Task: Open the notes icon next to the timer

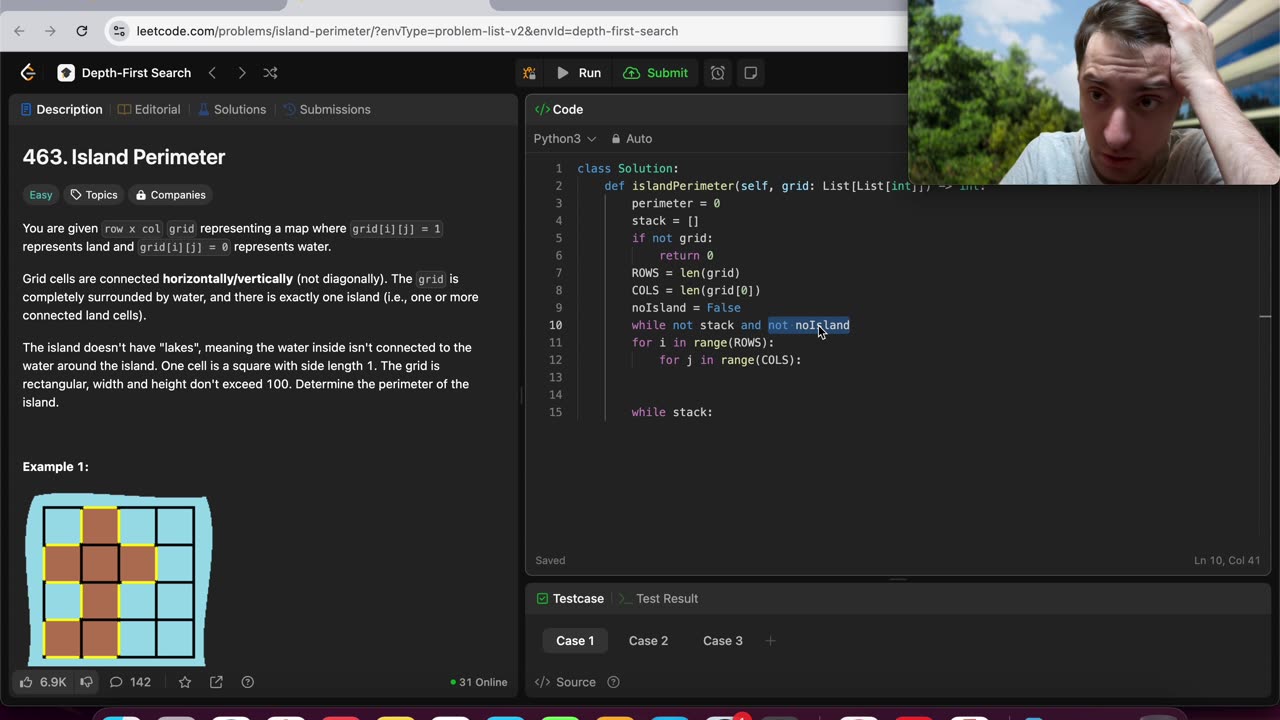Action: [x=751, y=73]
